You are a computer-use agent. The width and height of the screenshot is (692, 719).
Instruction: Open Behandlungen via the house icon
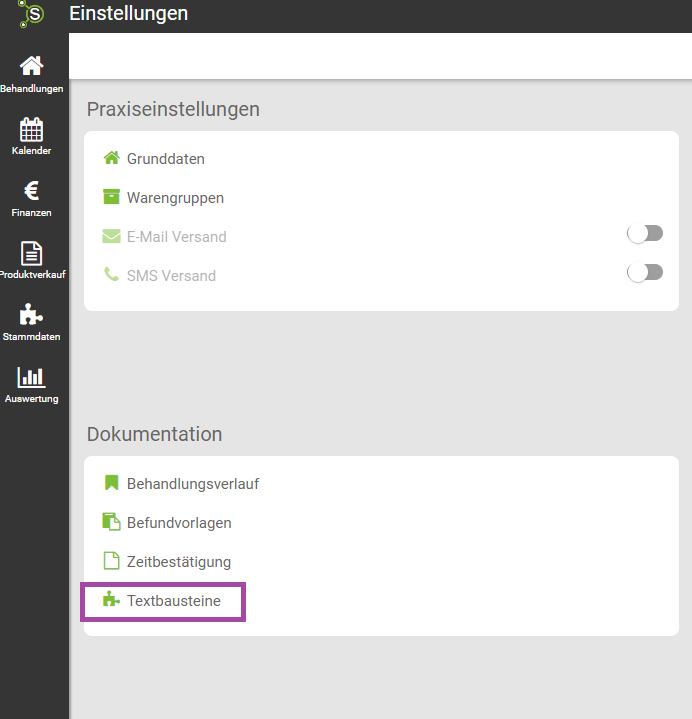pyautogui.click(x=31, y=66)
